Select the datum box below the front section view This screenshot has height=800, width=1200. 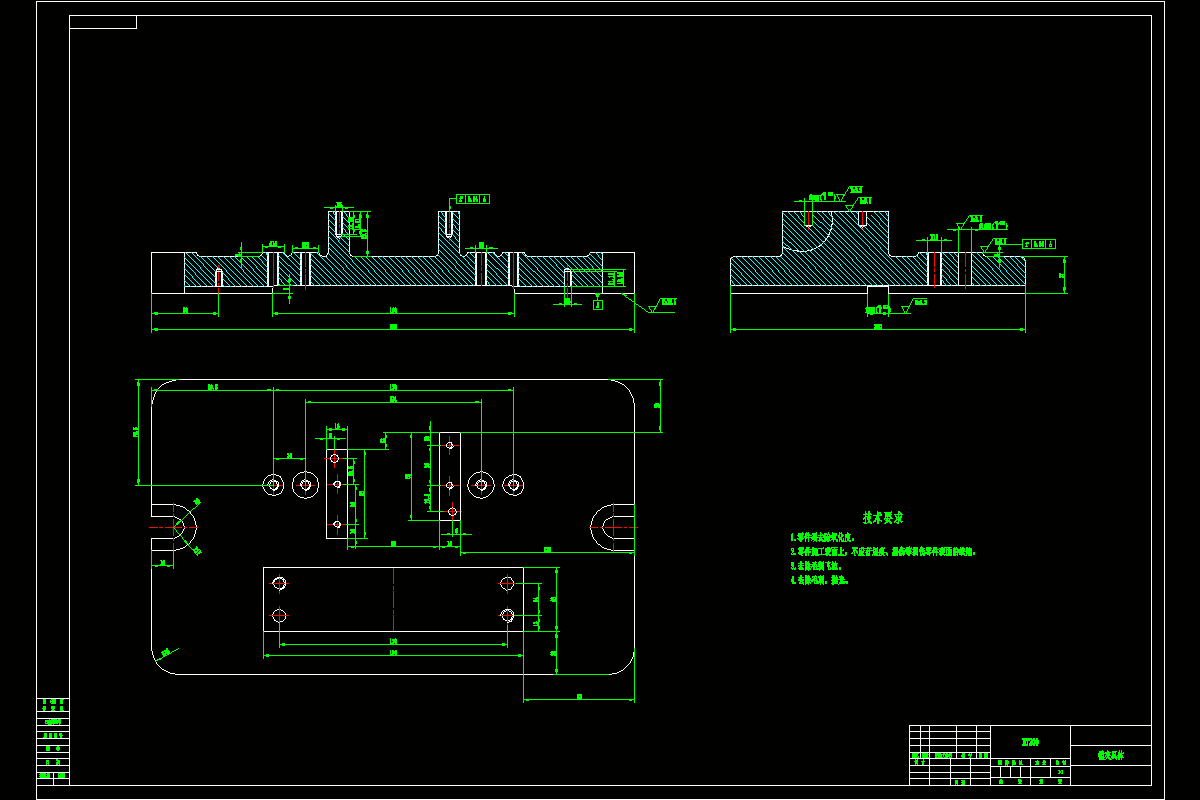(598, 304)
